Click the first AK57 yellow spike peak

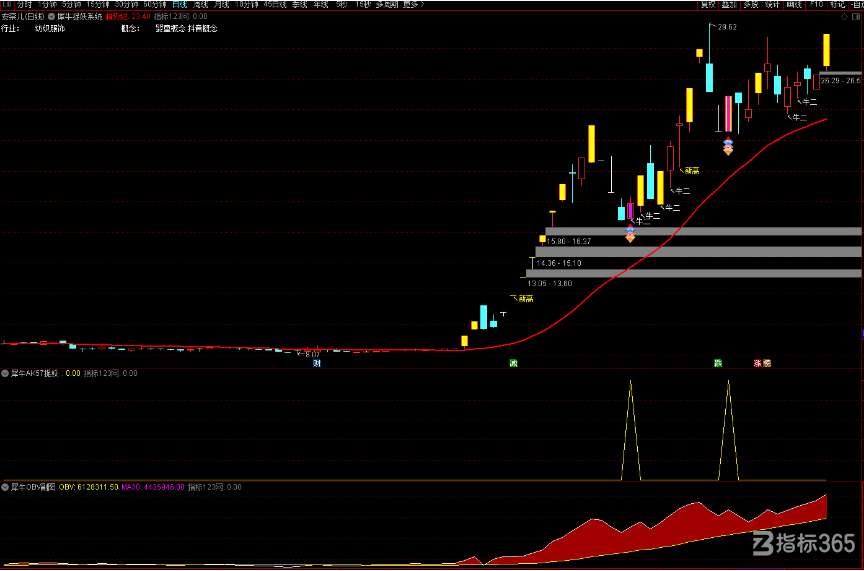(631, 381)
